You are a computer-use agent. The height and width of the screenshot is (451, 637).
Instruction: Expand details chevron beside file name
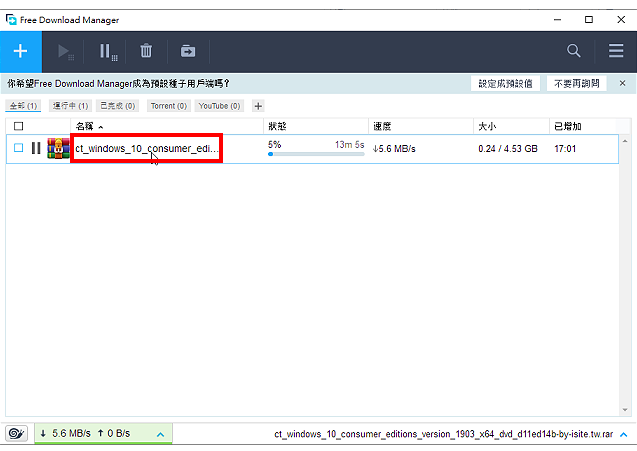point(624,435)
